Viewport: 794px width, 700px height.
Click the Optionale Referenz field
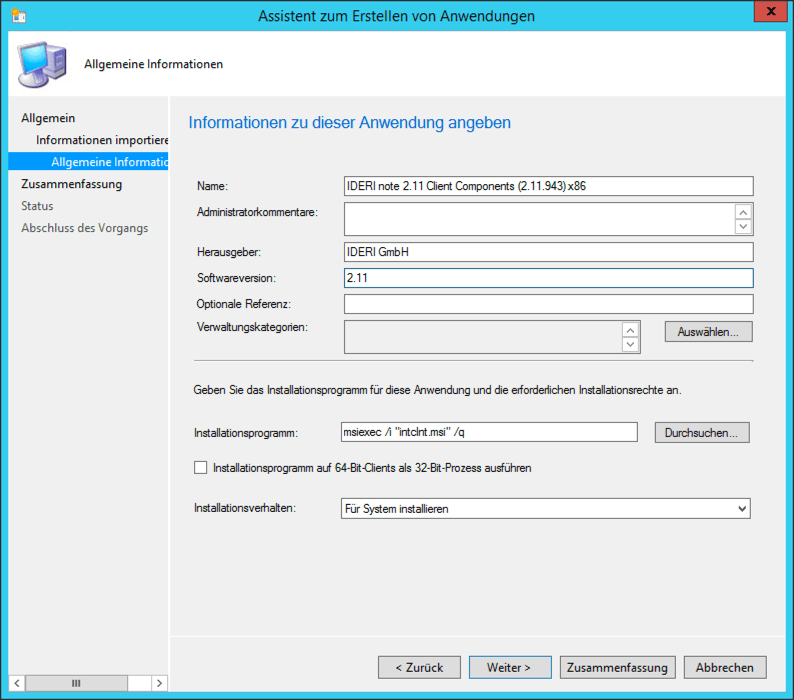pos(548,304)
